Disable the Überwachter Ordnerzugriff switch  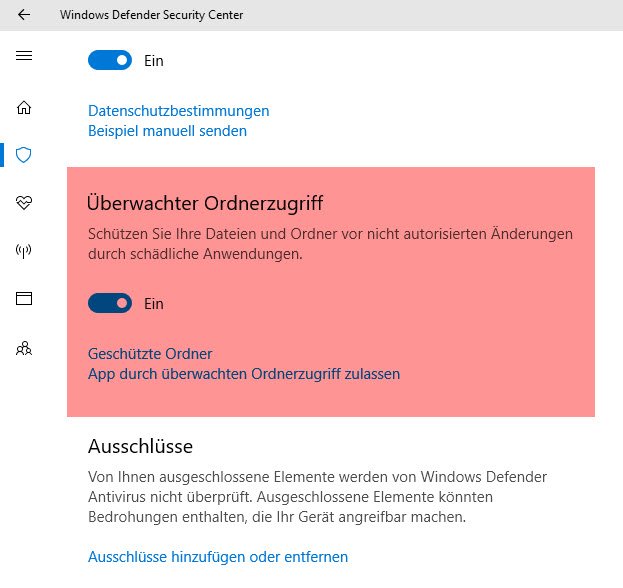click(x=110, y=303)
